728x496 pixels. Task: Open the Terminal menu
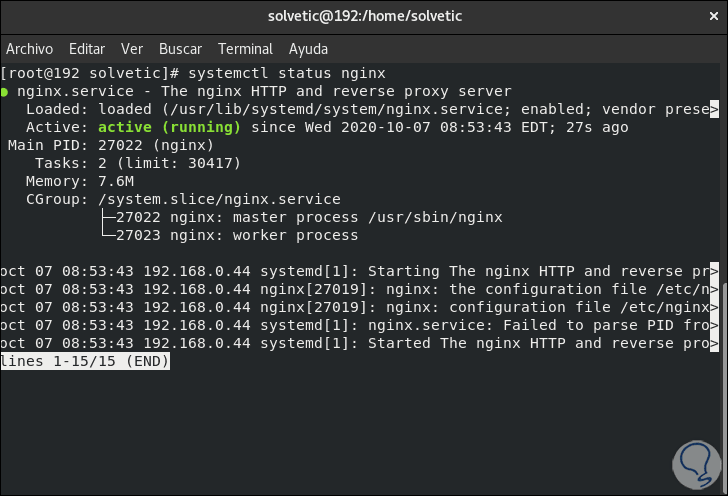click(245, 49)
